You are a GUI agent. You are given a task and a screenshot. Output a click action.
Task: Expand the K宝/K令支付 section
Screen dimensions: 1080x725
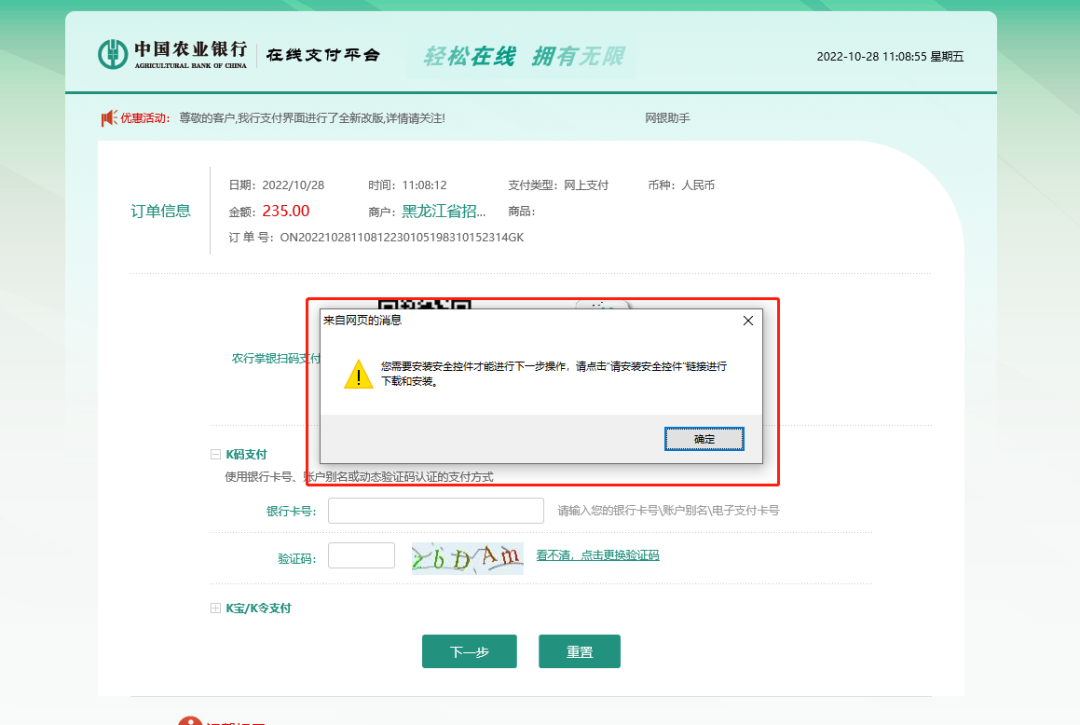(x=216, y=608)
